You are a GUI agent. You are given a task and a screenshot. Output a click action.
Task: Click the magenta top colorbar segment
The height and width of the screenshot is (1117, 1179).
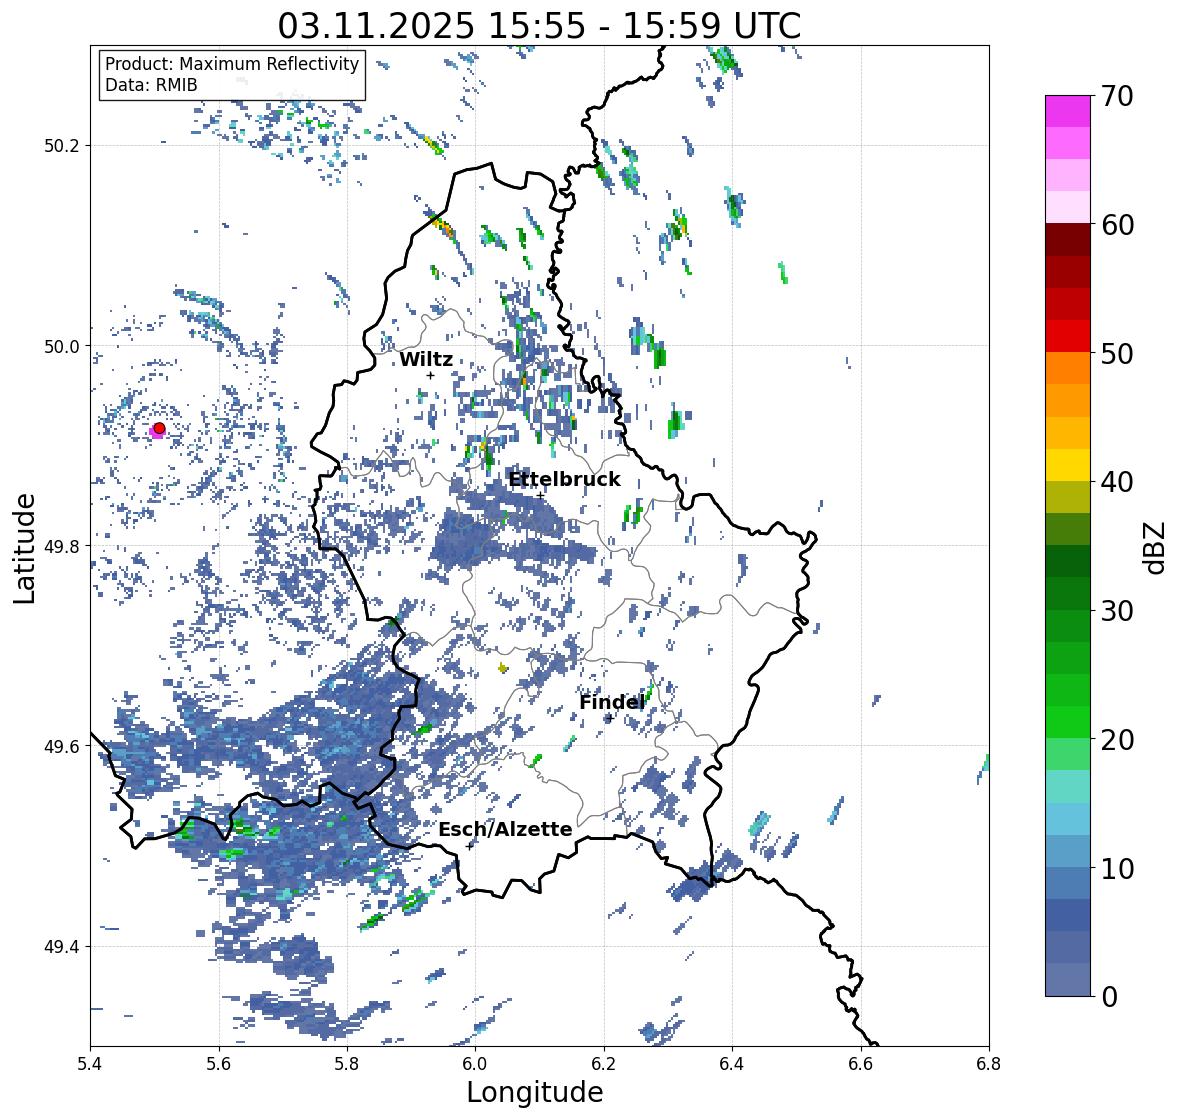coord(1068,111)
